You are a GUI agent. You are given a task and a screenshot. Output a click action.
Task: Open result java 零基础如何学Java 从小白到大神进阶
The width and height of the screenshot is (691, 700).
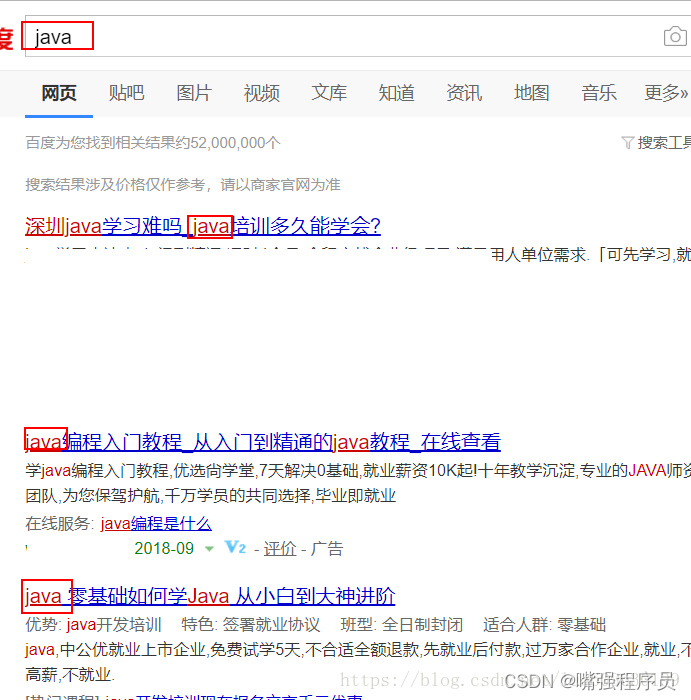point(210,596)
